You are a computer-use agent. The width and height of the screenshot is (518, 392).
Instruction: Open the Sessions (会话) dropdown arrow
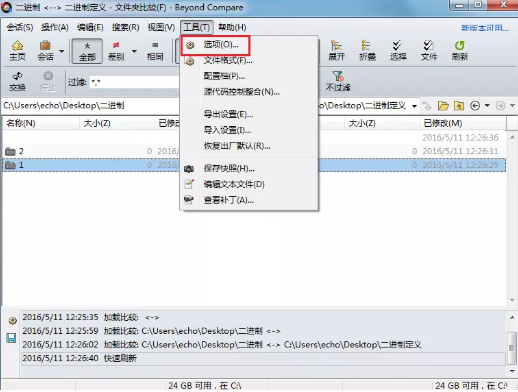[x=62, y=51]
